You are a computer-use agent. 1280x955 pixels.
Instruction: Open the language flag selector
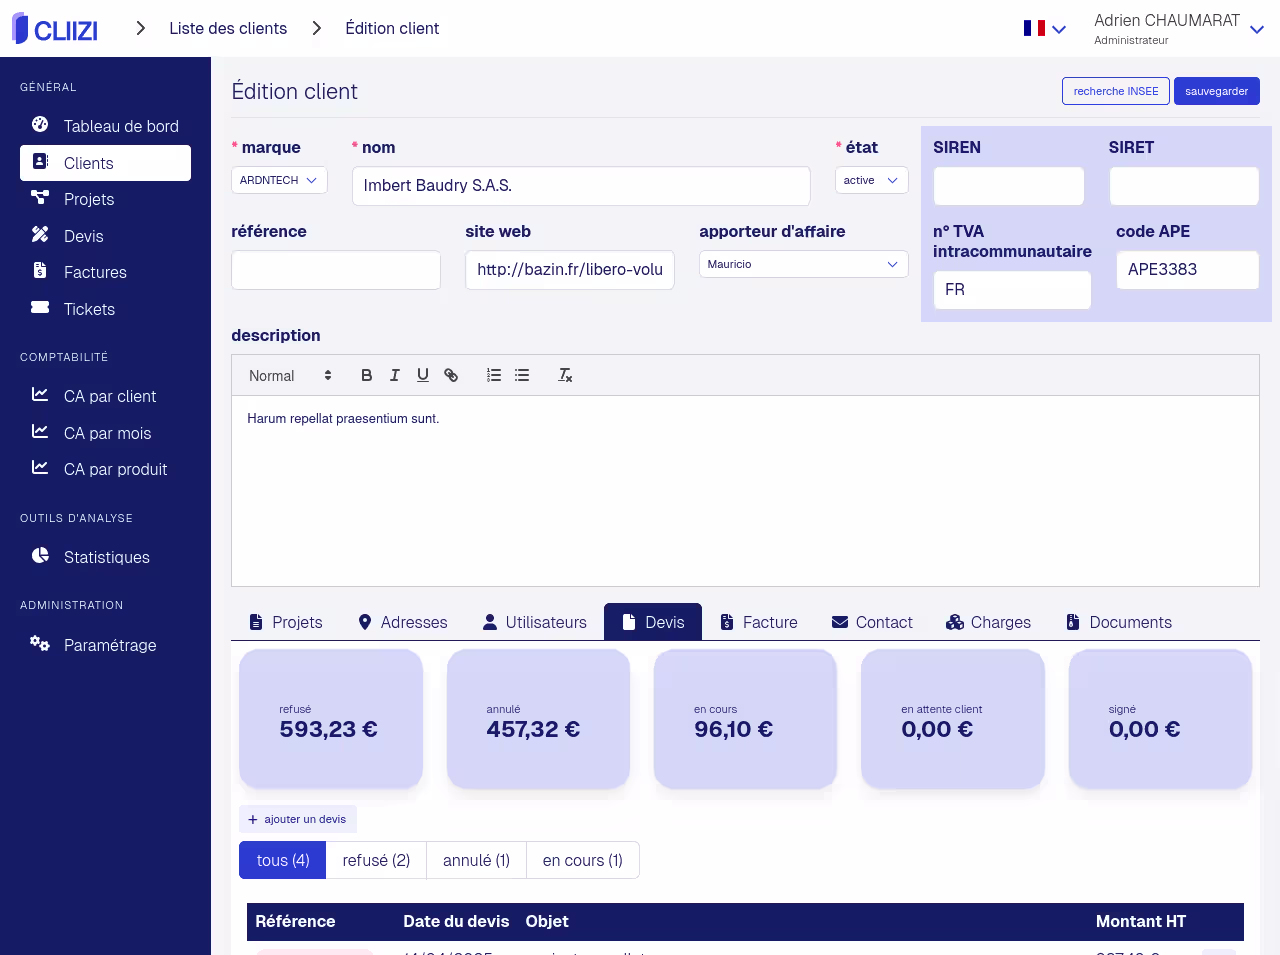coord(1044,29)
